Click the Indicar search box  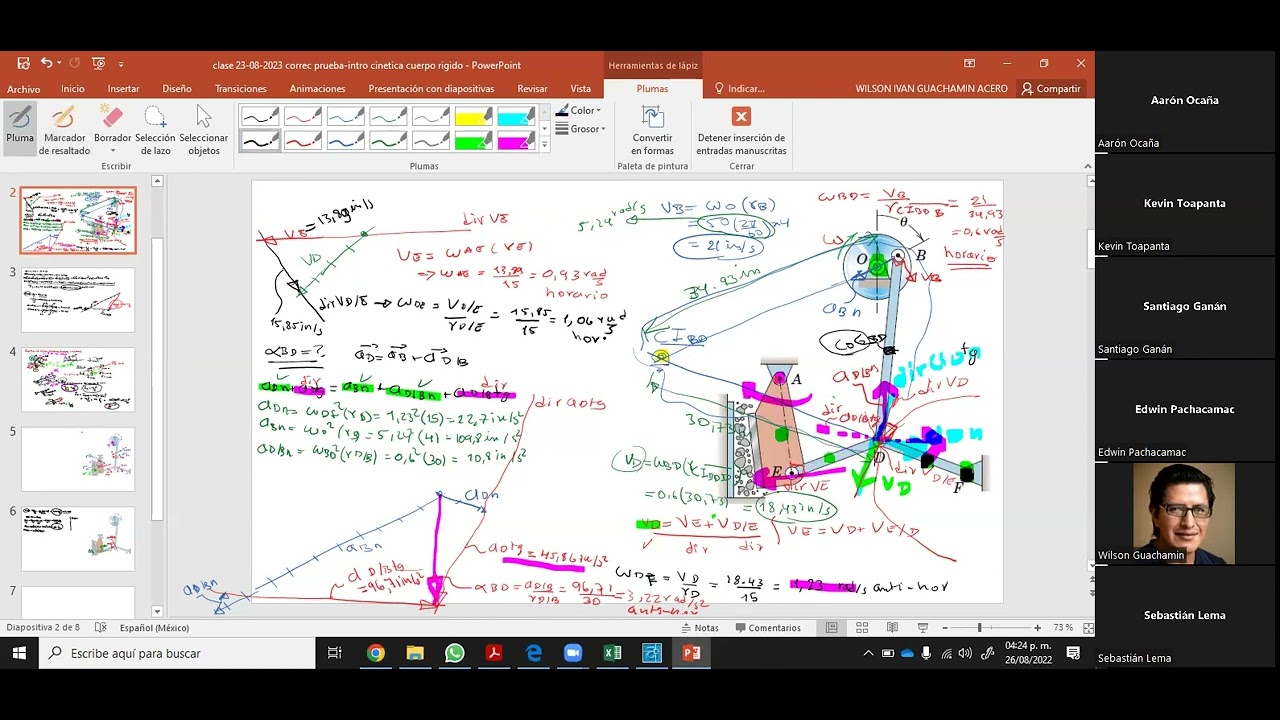point(739,89)
